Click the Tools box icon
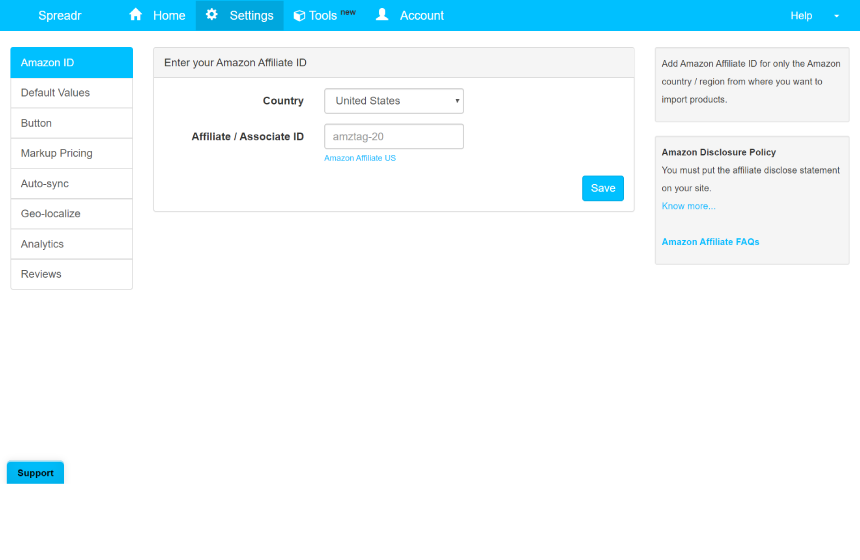Viewport: 860px width, 560px height. (299, 16)
